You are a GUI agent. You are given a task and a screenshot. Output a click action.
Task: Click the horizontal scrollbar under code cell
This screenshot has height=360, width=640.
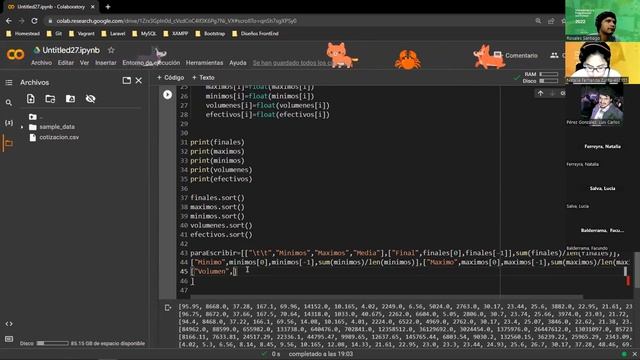(x=387, y=297)
